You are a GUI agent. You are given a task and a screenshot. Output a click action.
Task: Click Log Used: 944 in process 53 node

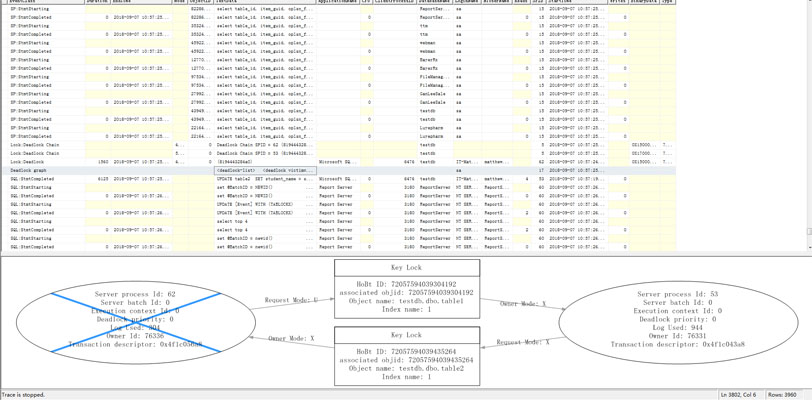click(x=678, y=327)
